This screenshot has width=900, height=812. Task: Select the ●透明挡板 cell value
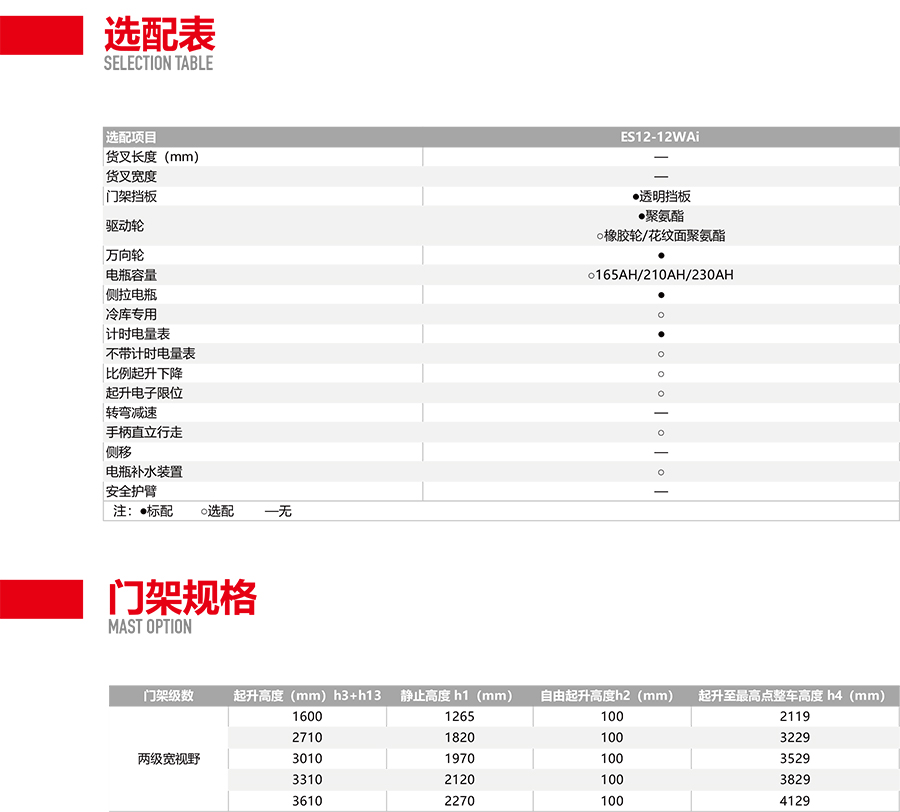coord(661,196)
